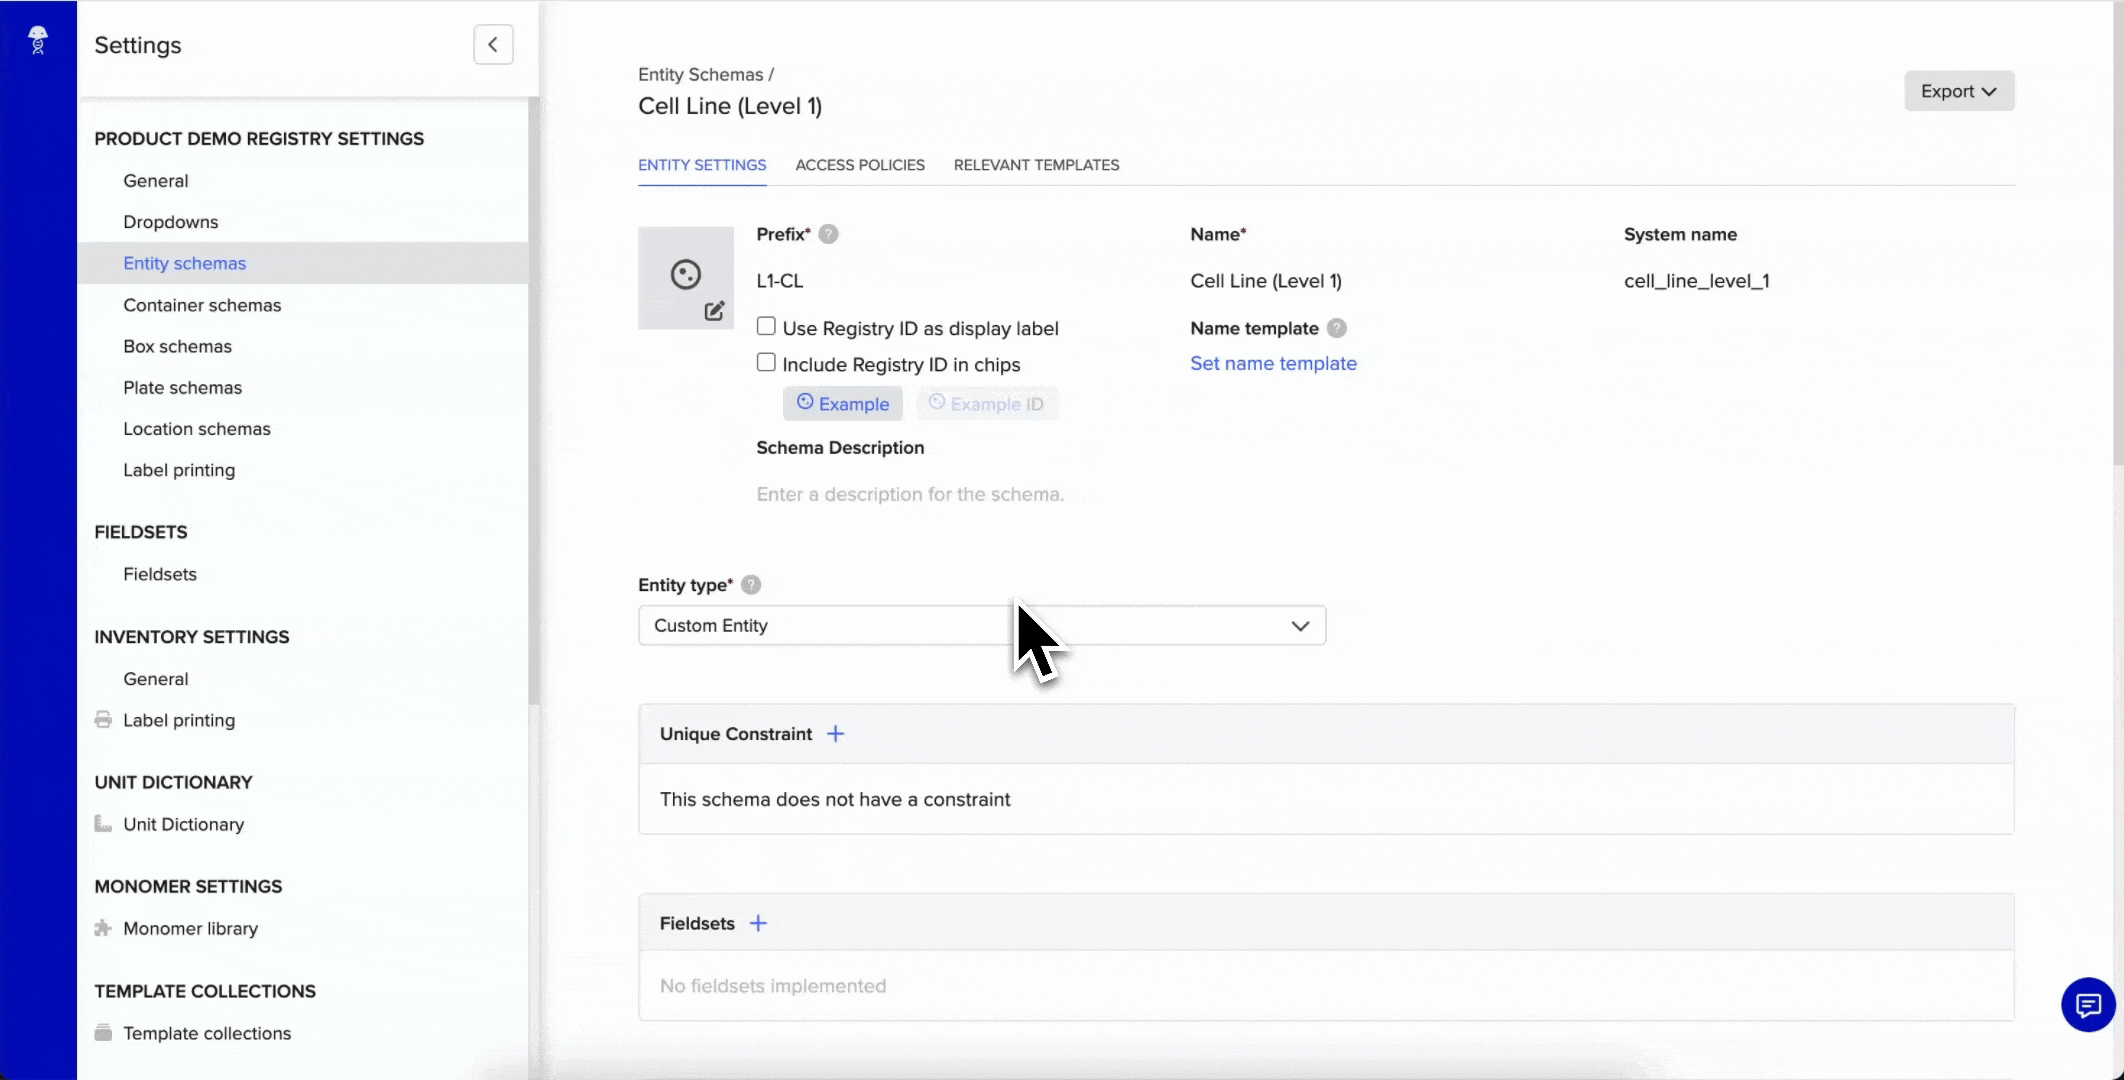The image size is (2124, 1080).
Task: Expand the Export dropdown button
Action: tap(1958, 91)
